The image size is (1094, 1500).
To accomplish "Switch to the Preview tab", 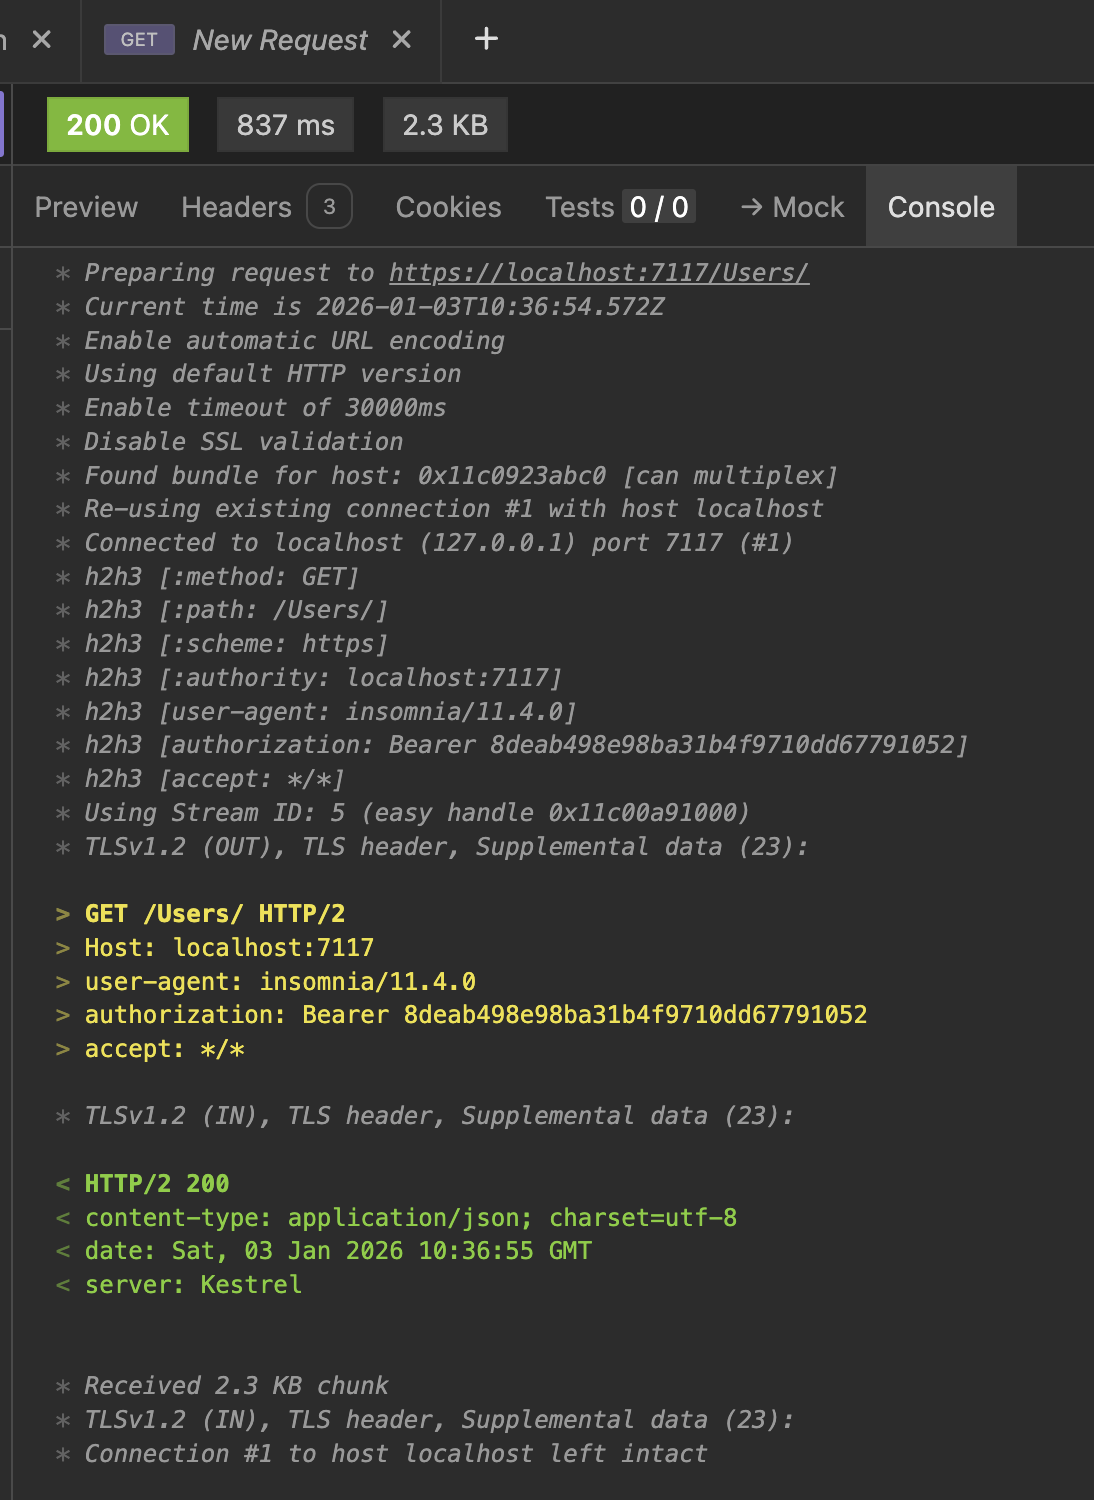I will pos(86,207).
